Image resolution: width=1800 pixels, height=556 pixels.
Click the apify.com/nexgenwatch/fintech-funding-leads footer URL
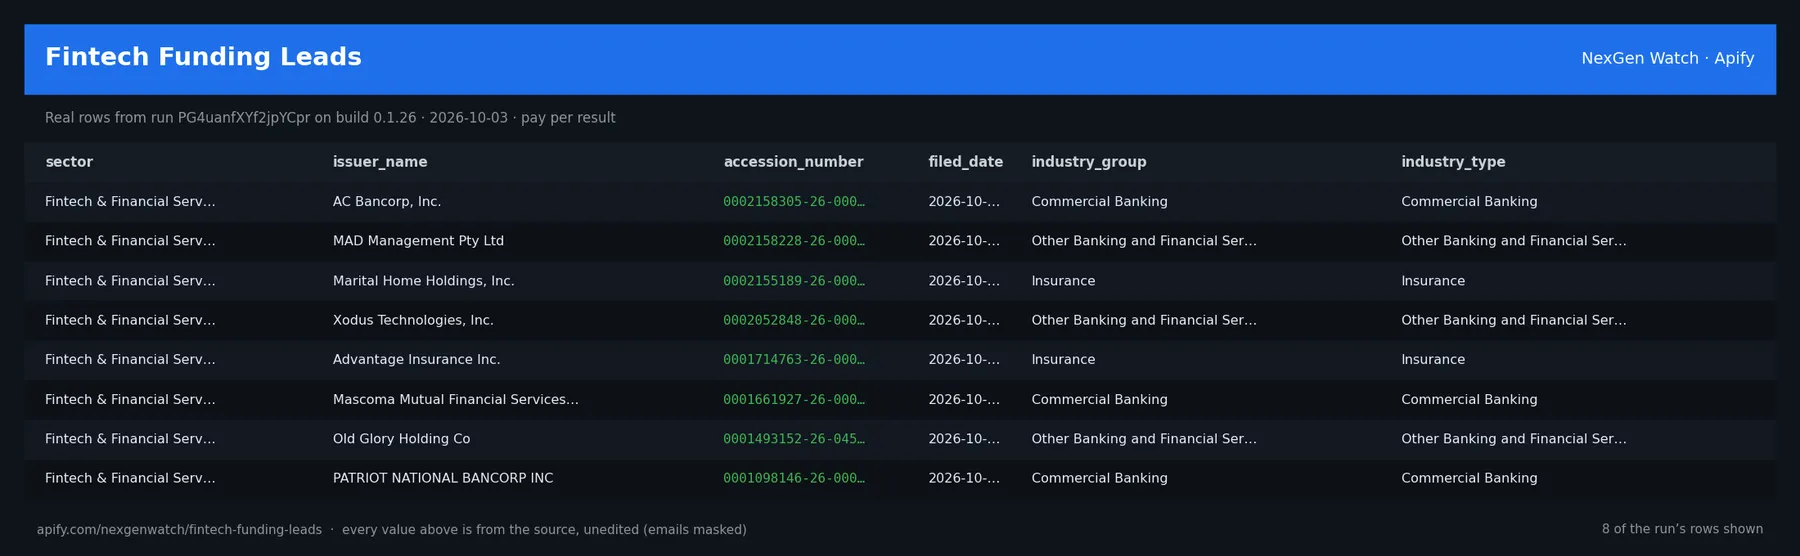point(179,530)
